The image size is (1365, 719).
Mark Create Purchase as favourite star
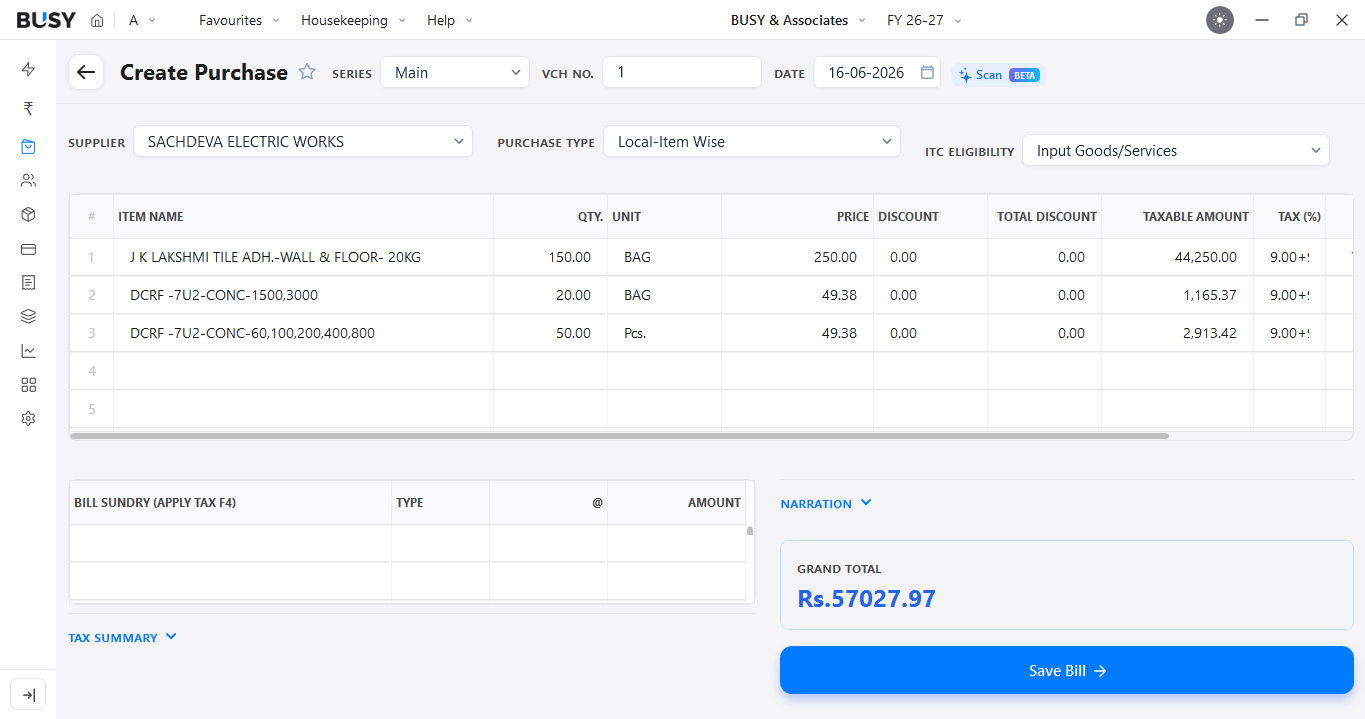pos(307,72)
